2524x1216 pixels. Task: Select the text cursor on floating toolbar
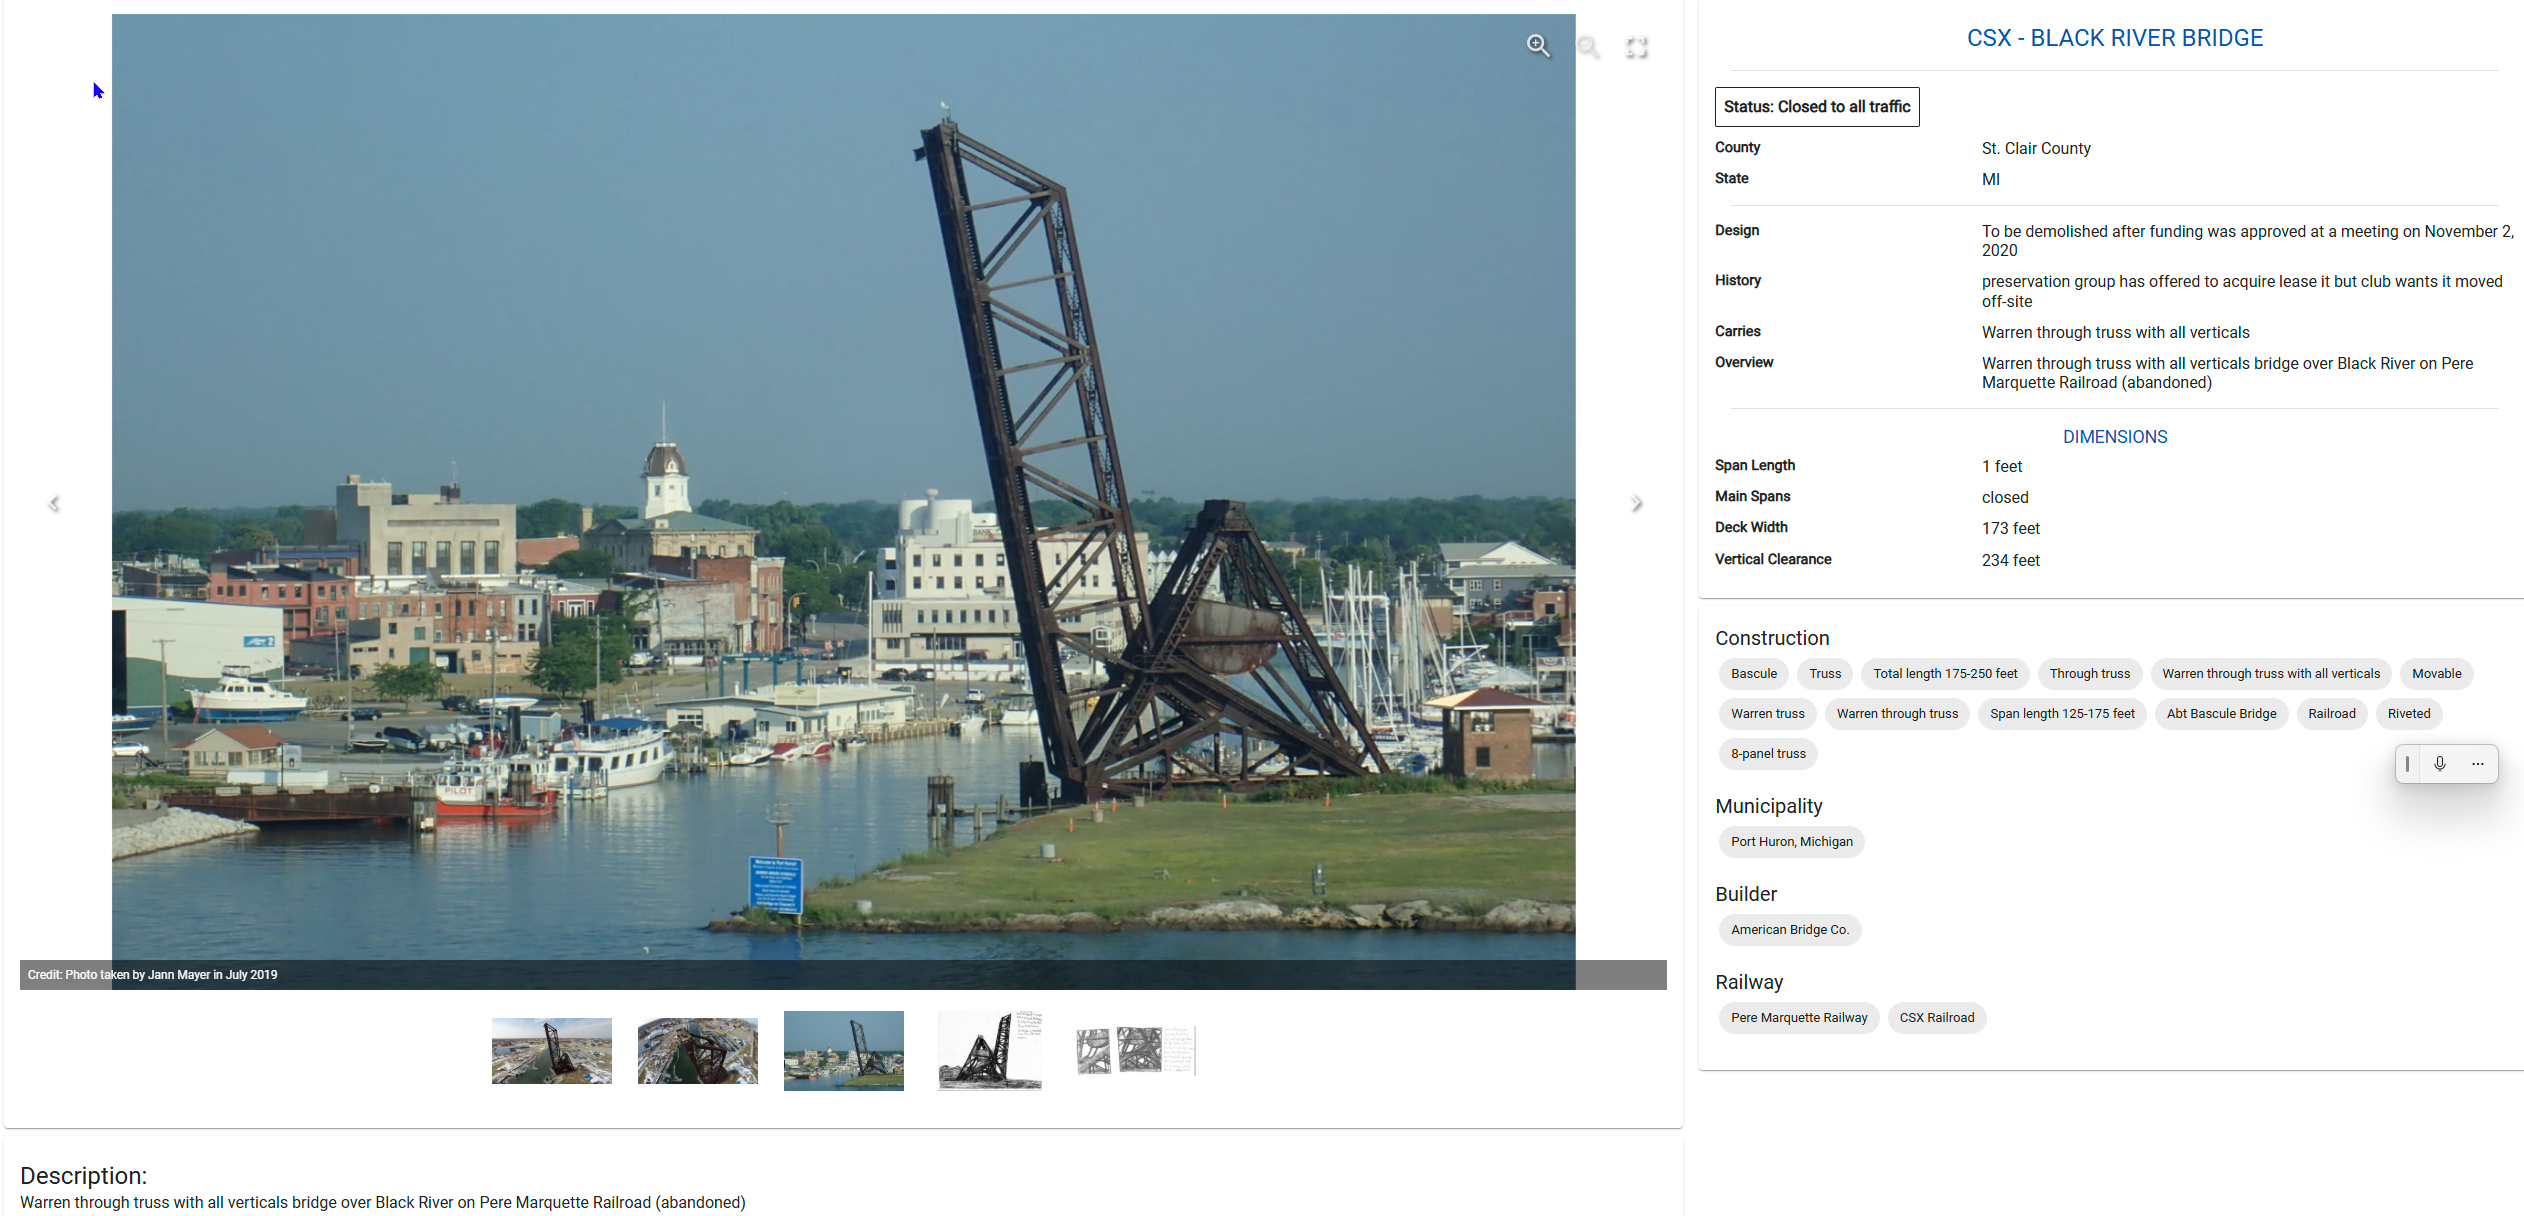2408,763
